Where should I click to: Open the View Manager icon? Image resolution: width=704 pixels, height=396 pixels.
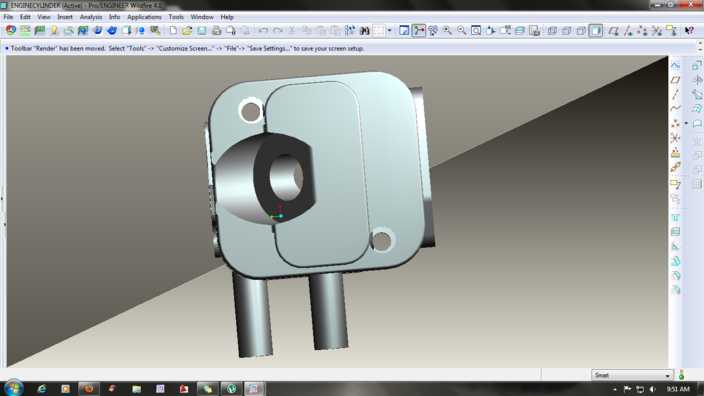point(534,31)
